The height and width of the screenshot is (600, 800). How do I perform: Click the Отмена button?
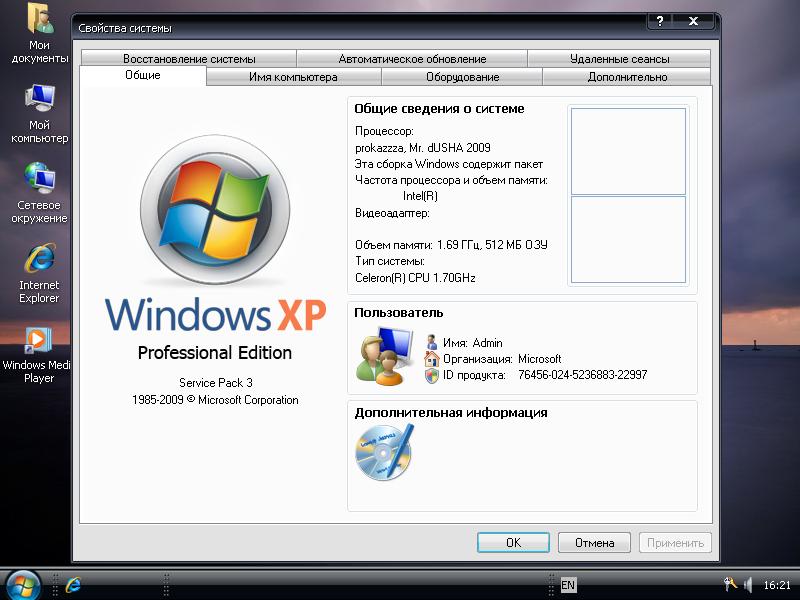pyautogui.click(x=594, y=542)
